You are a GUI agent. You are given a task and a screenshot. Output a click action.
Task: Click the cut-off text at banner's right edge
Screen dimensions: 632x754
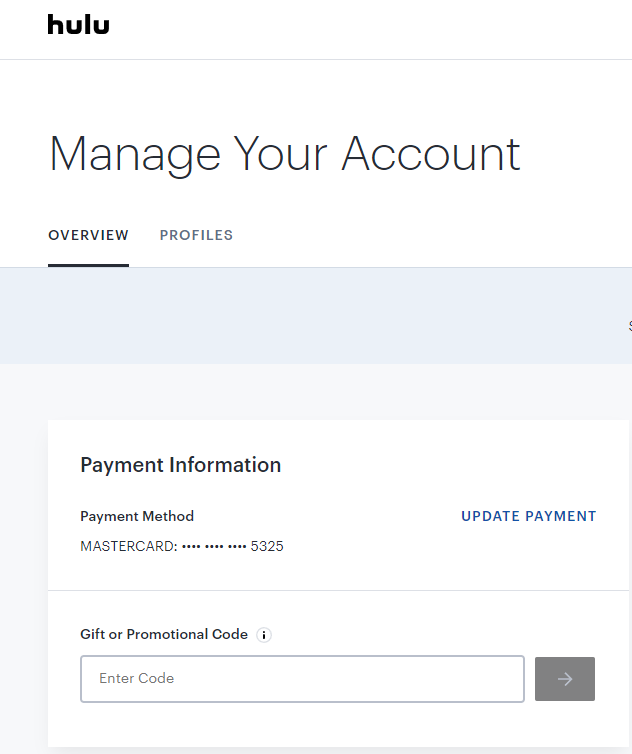[x=629, y=326]
